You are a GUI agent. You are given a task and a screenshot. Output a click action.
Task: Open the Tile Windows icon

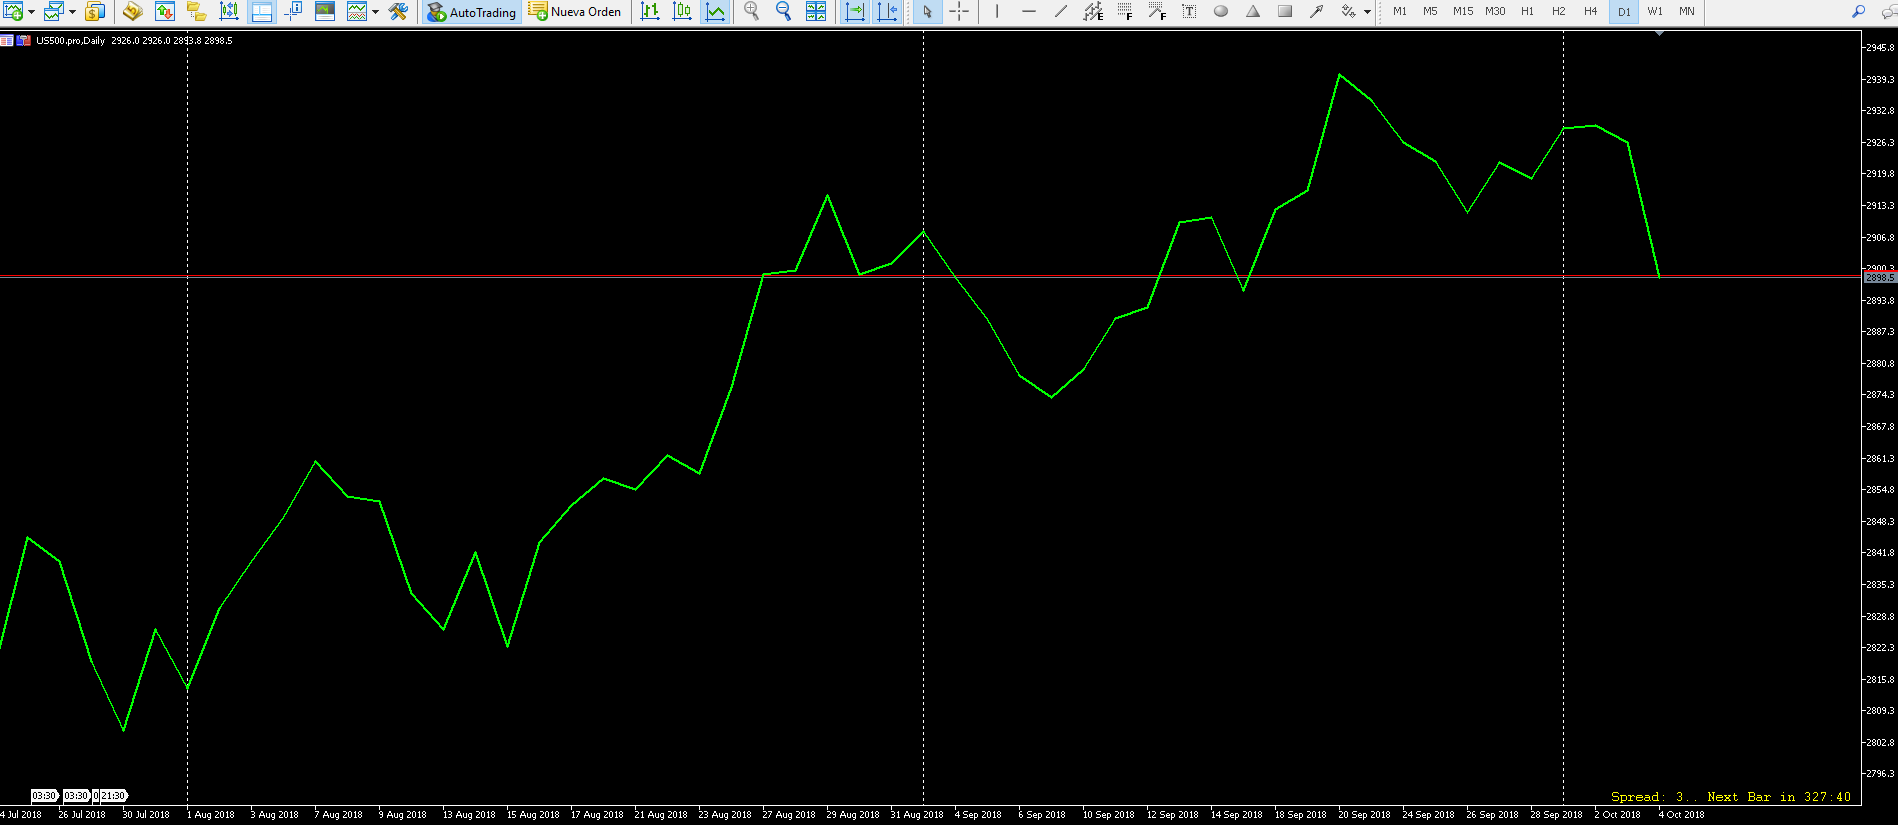coord(816,12)
